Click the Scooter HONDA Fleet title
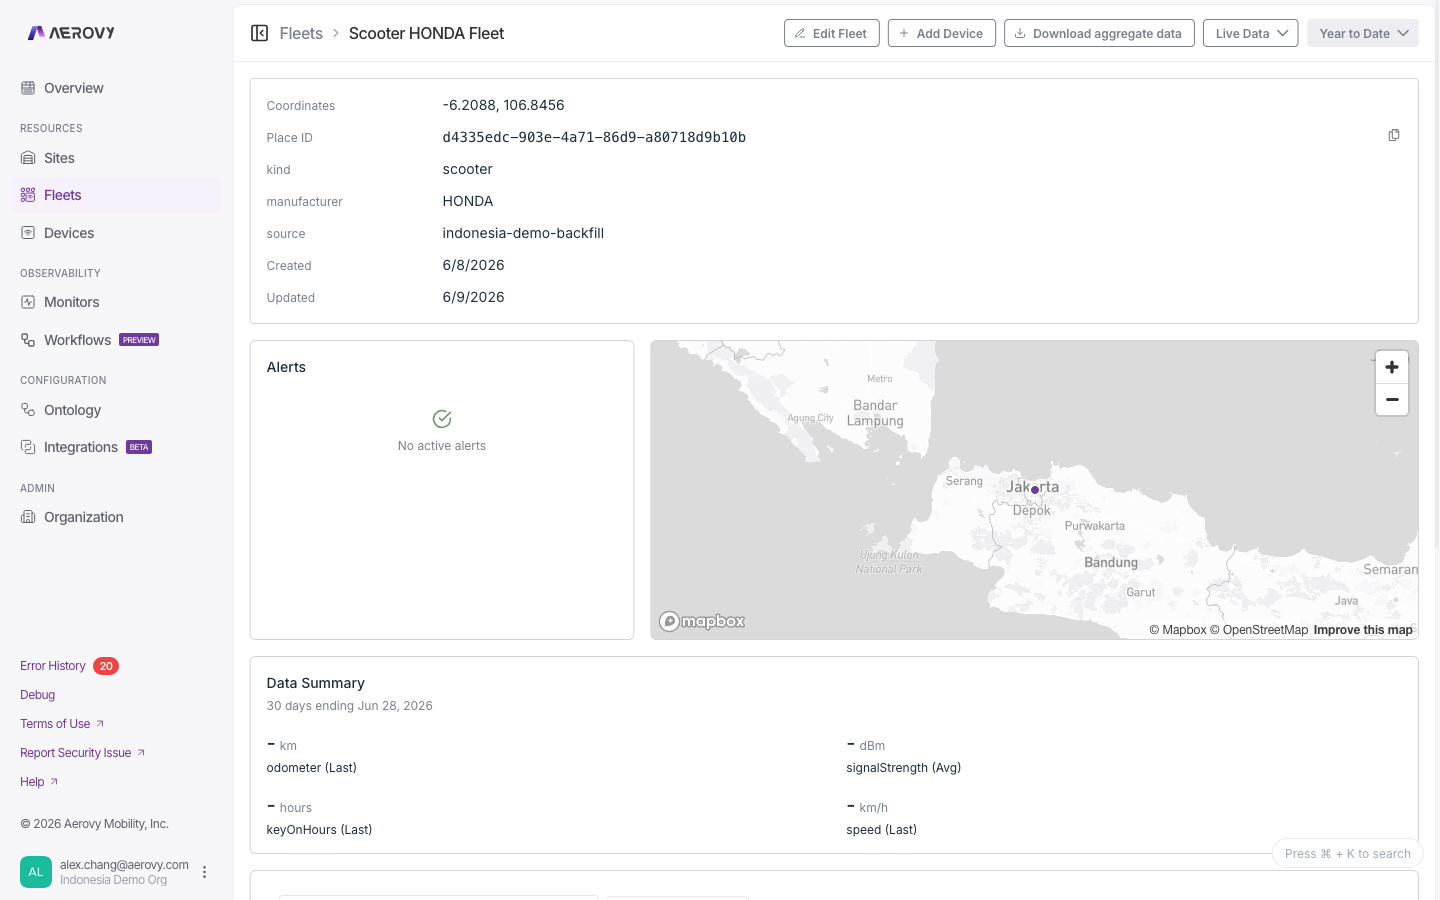1440x900 pixels. tap(426, 33)
